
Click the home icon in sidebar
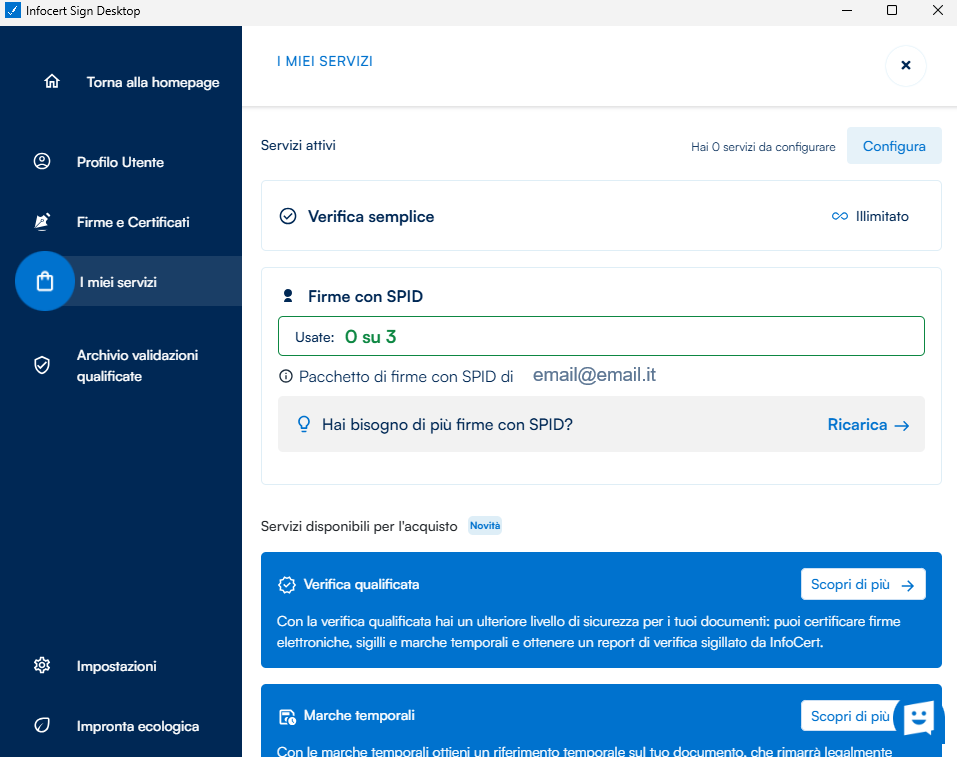52,81
